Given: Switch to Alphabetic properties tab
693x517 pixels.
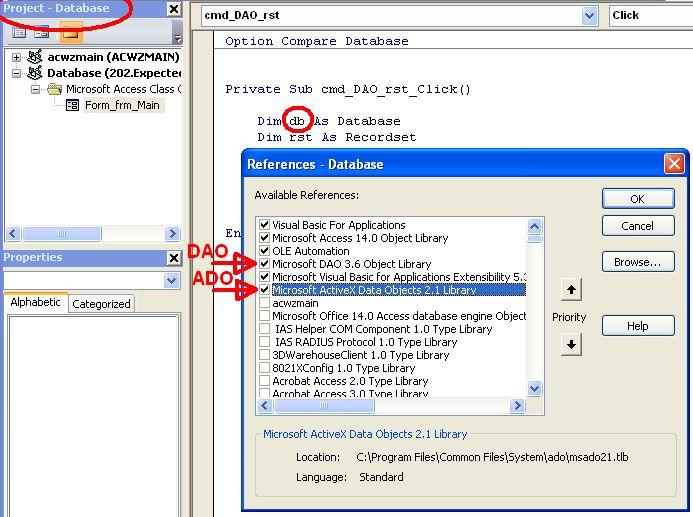Looking at the screenshot, I should click(35, 302).
